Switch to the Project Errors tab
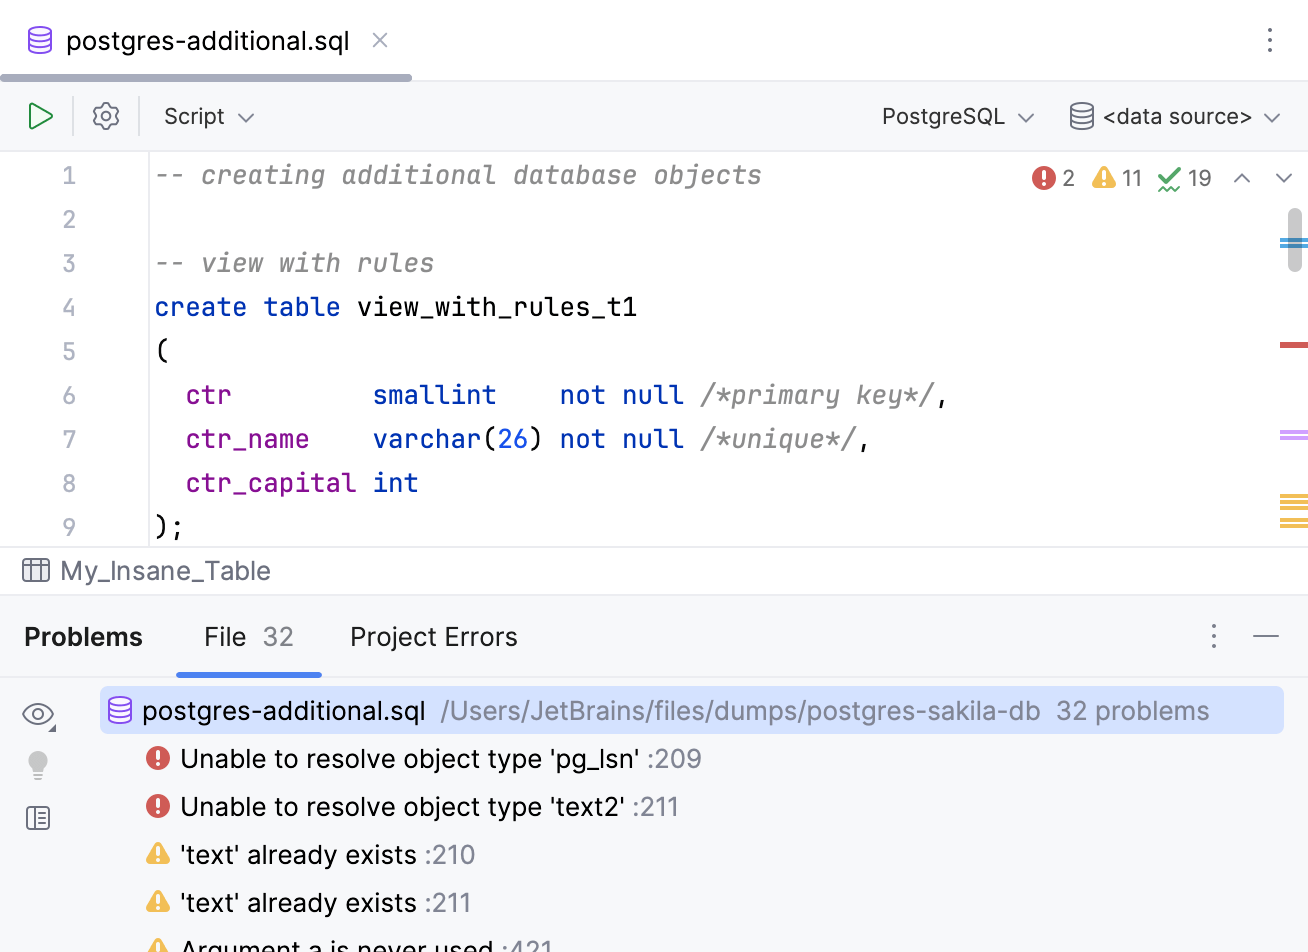 pyautogui.click(x=433, y=637)
